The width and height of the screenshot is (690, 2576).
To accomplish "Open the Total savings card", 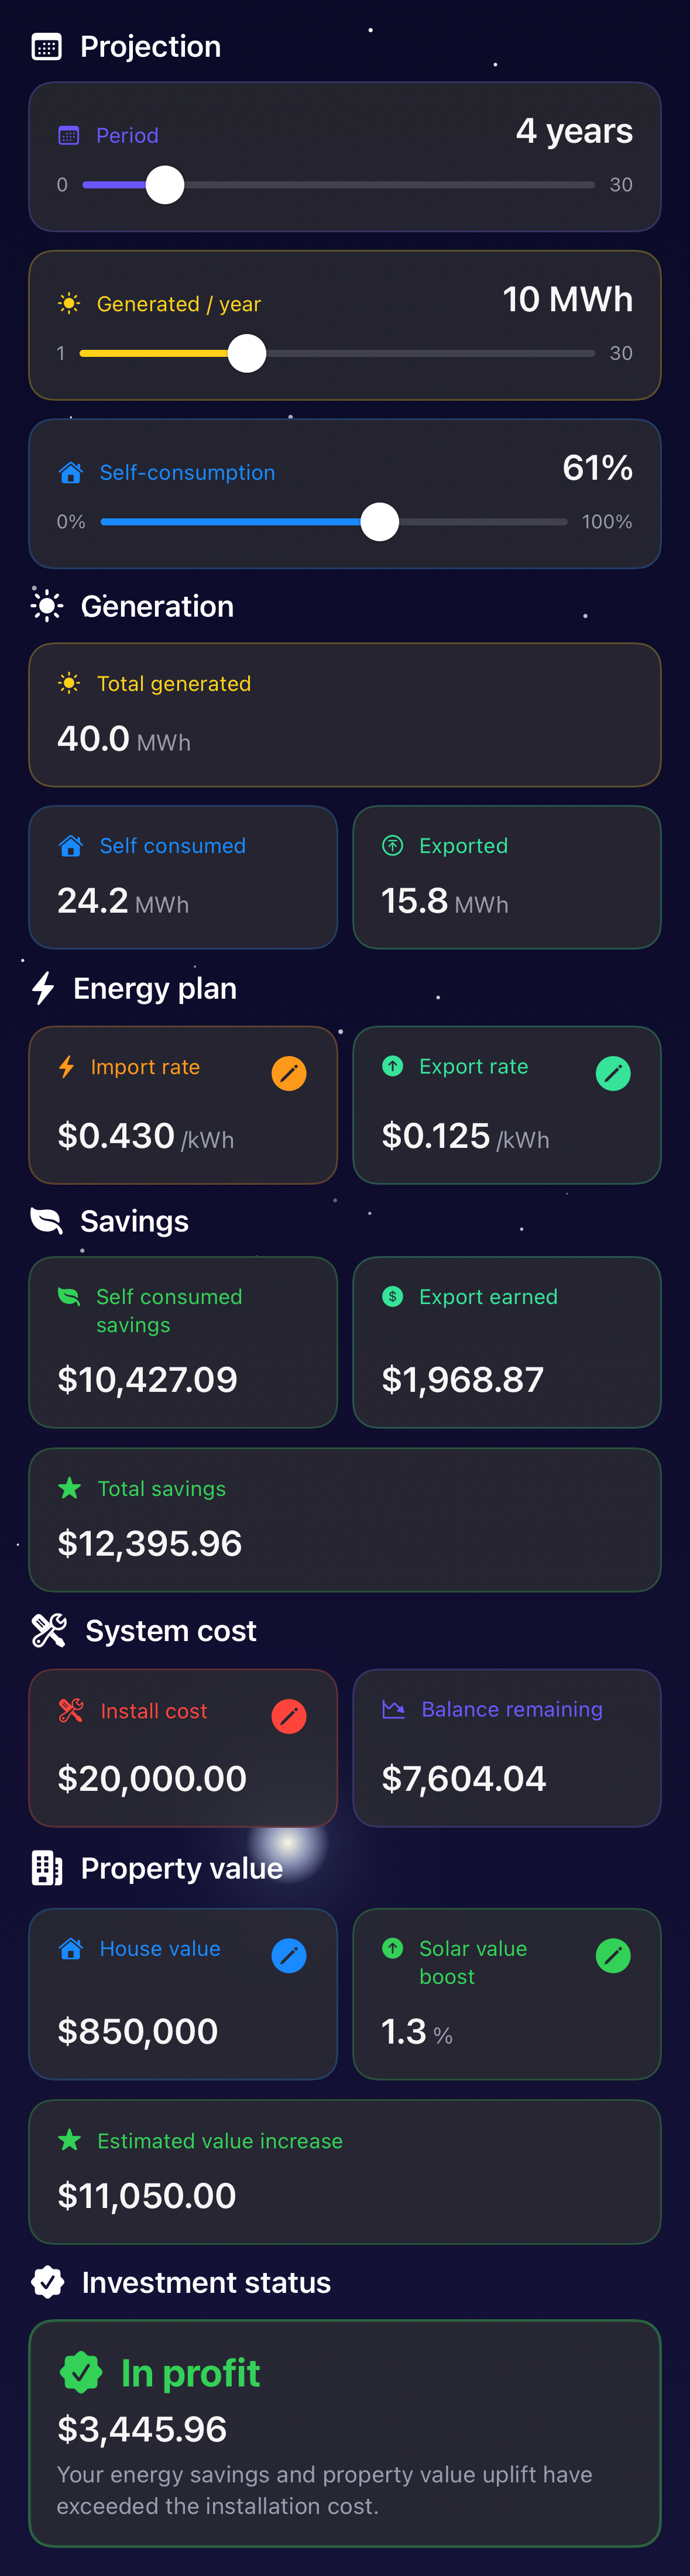I will pyautogui.click(x=345, y=1519).
